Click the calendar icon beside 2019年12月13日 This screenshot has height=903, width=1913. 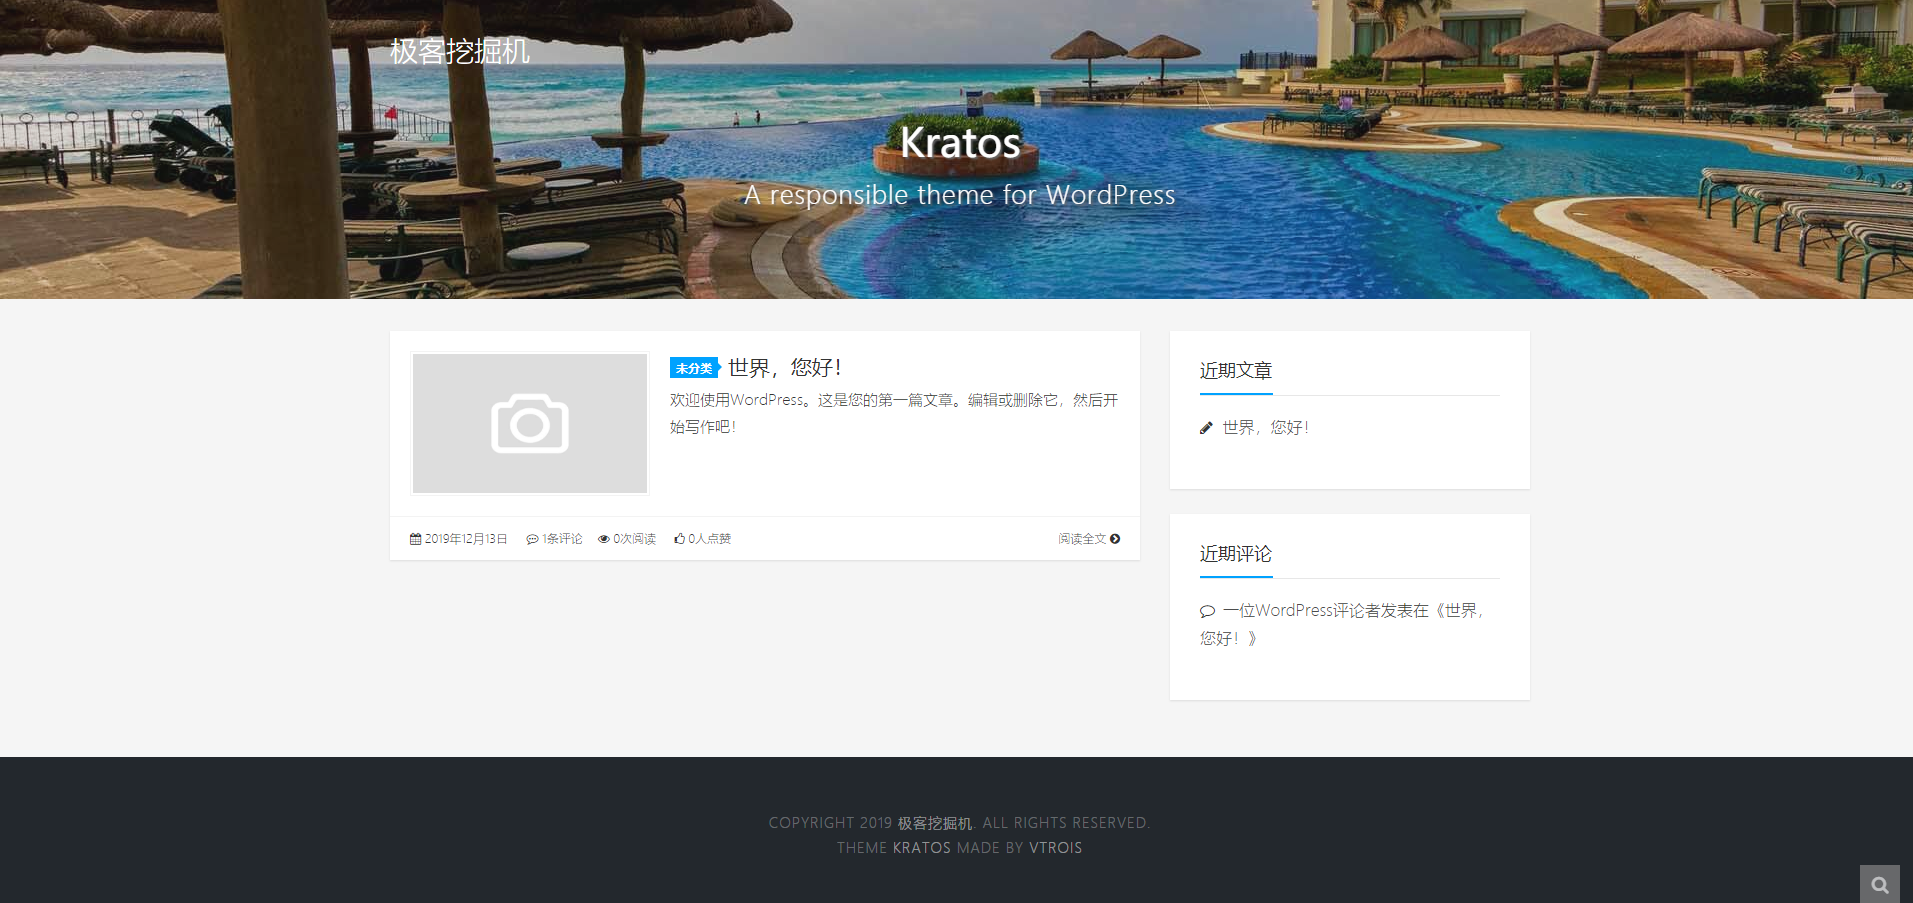pos(415,539)
